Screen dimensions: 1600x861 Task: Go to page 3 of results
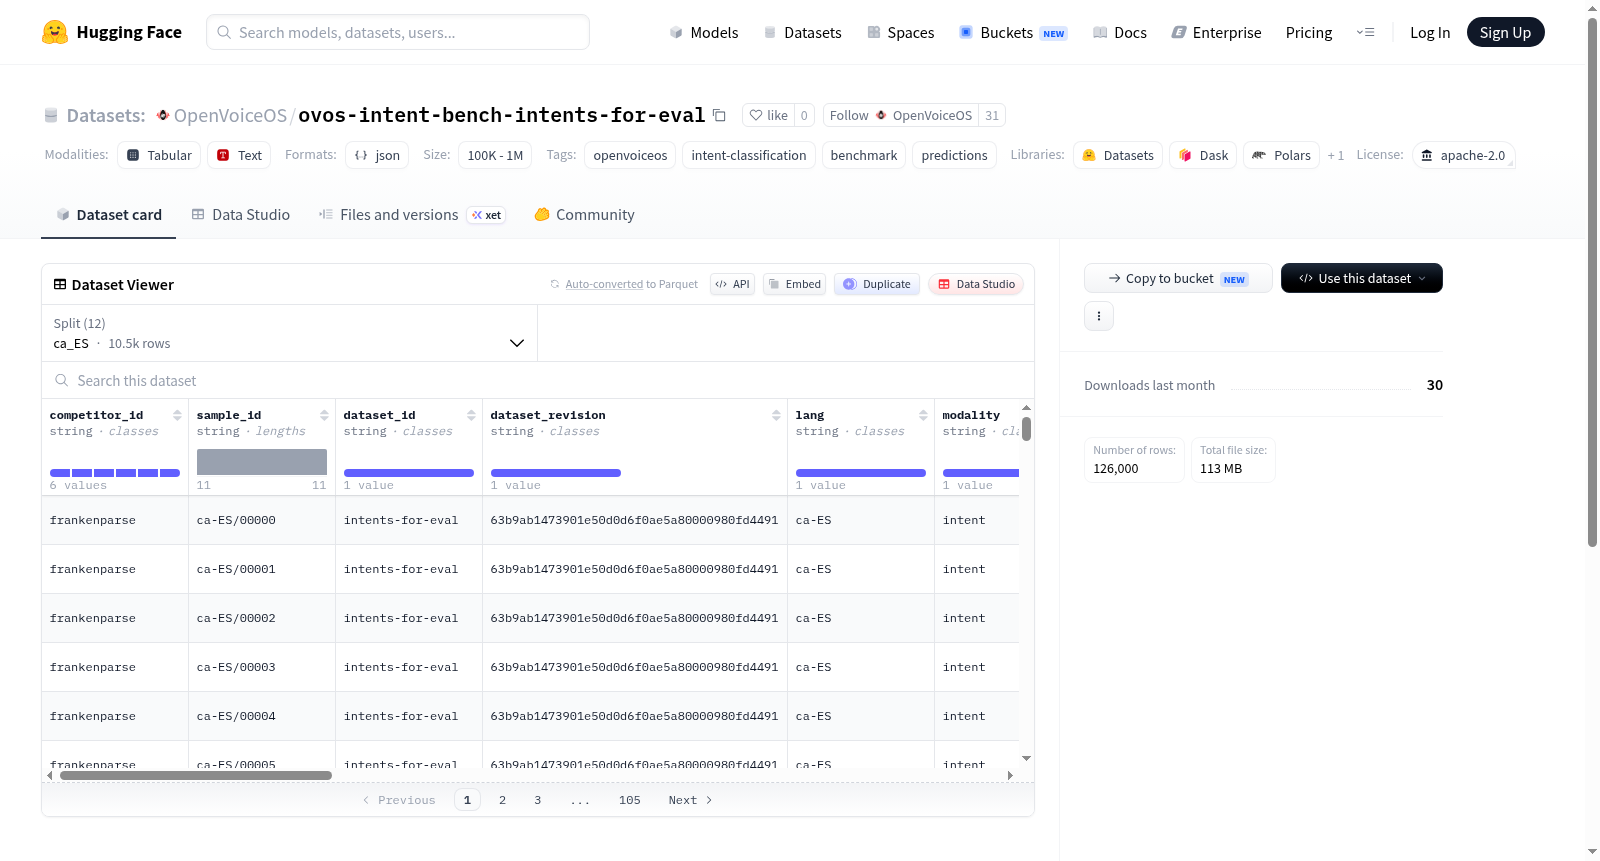coord(537,800)
